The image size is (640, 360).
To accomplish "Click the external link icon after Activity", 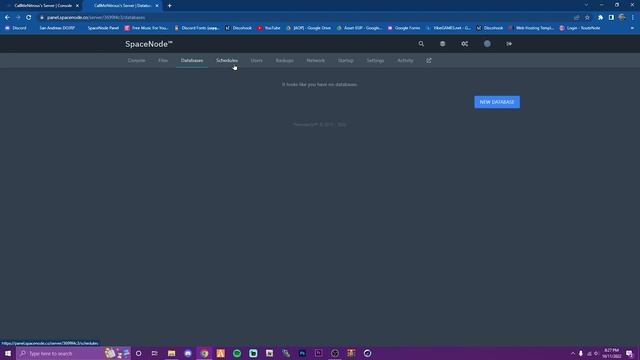I will click(x=429, y=60).
